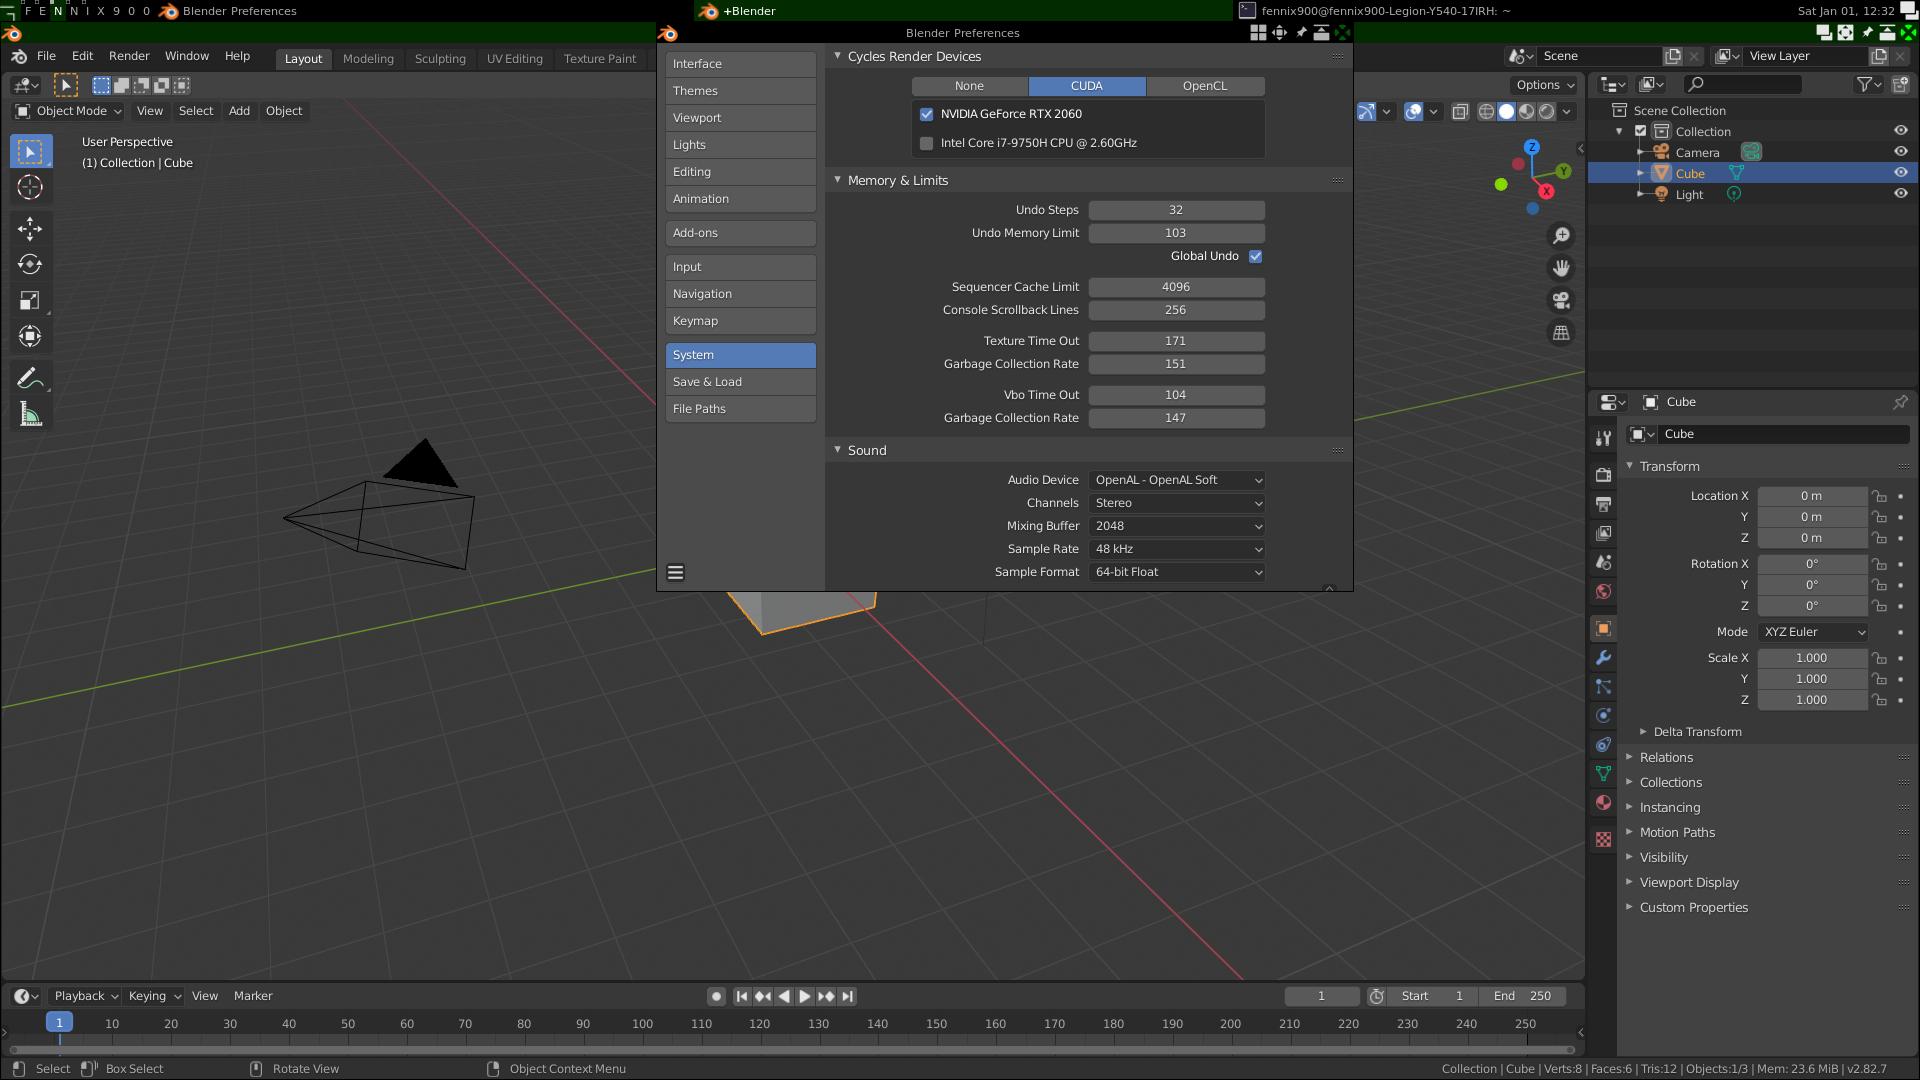1920x1080 pixels.
Task: Open the Particles properties tab
Action: coord(1603,687)
